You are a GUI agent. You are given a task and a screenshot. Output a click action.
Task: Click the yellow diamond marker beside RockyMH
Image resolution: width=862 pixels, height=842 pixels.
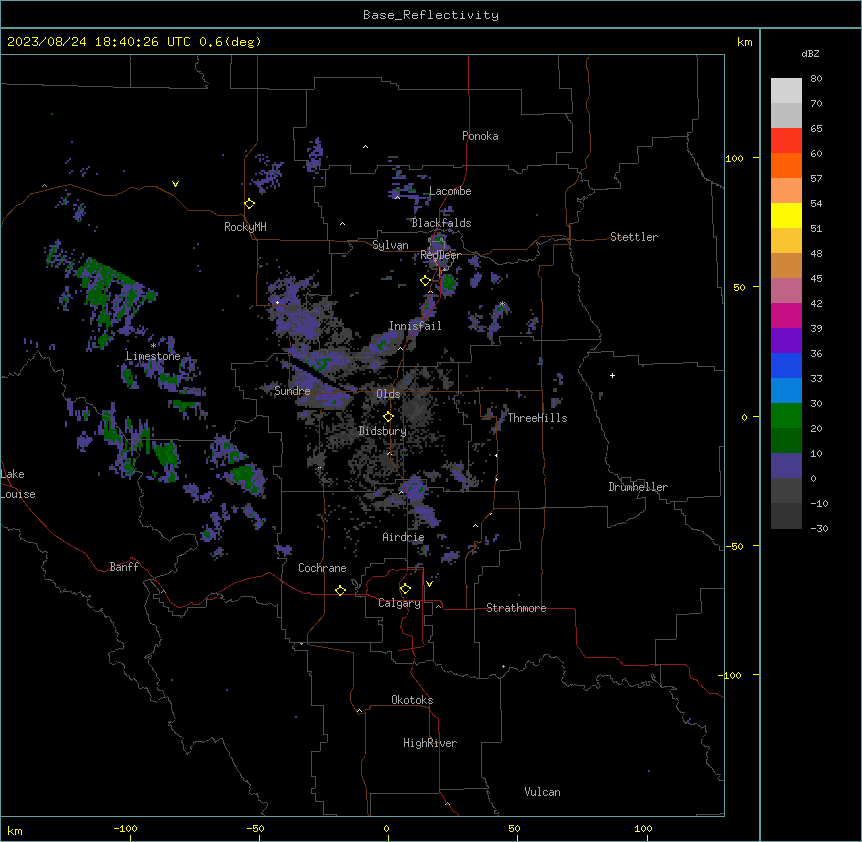[x=249, y=204]
